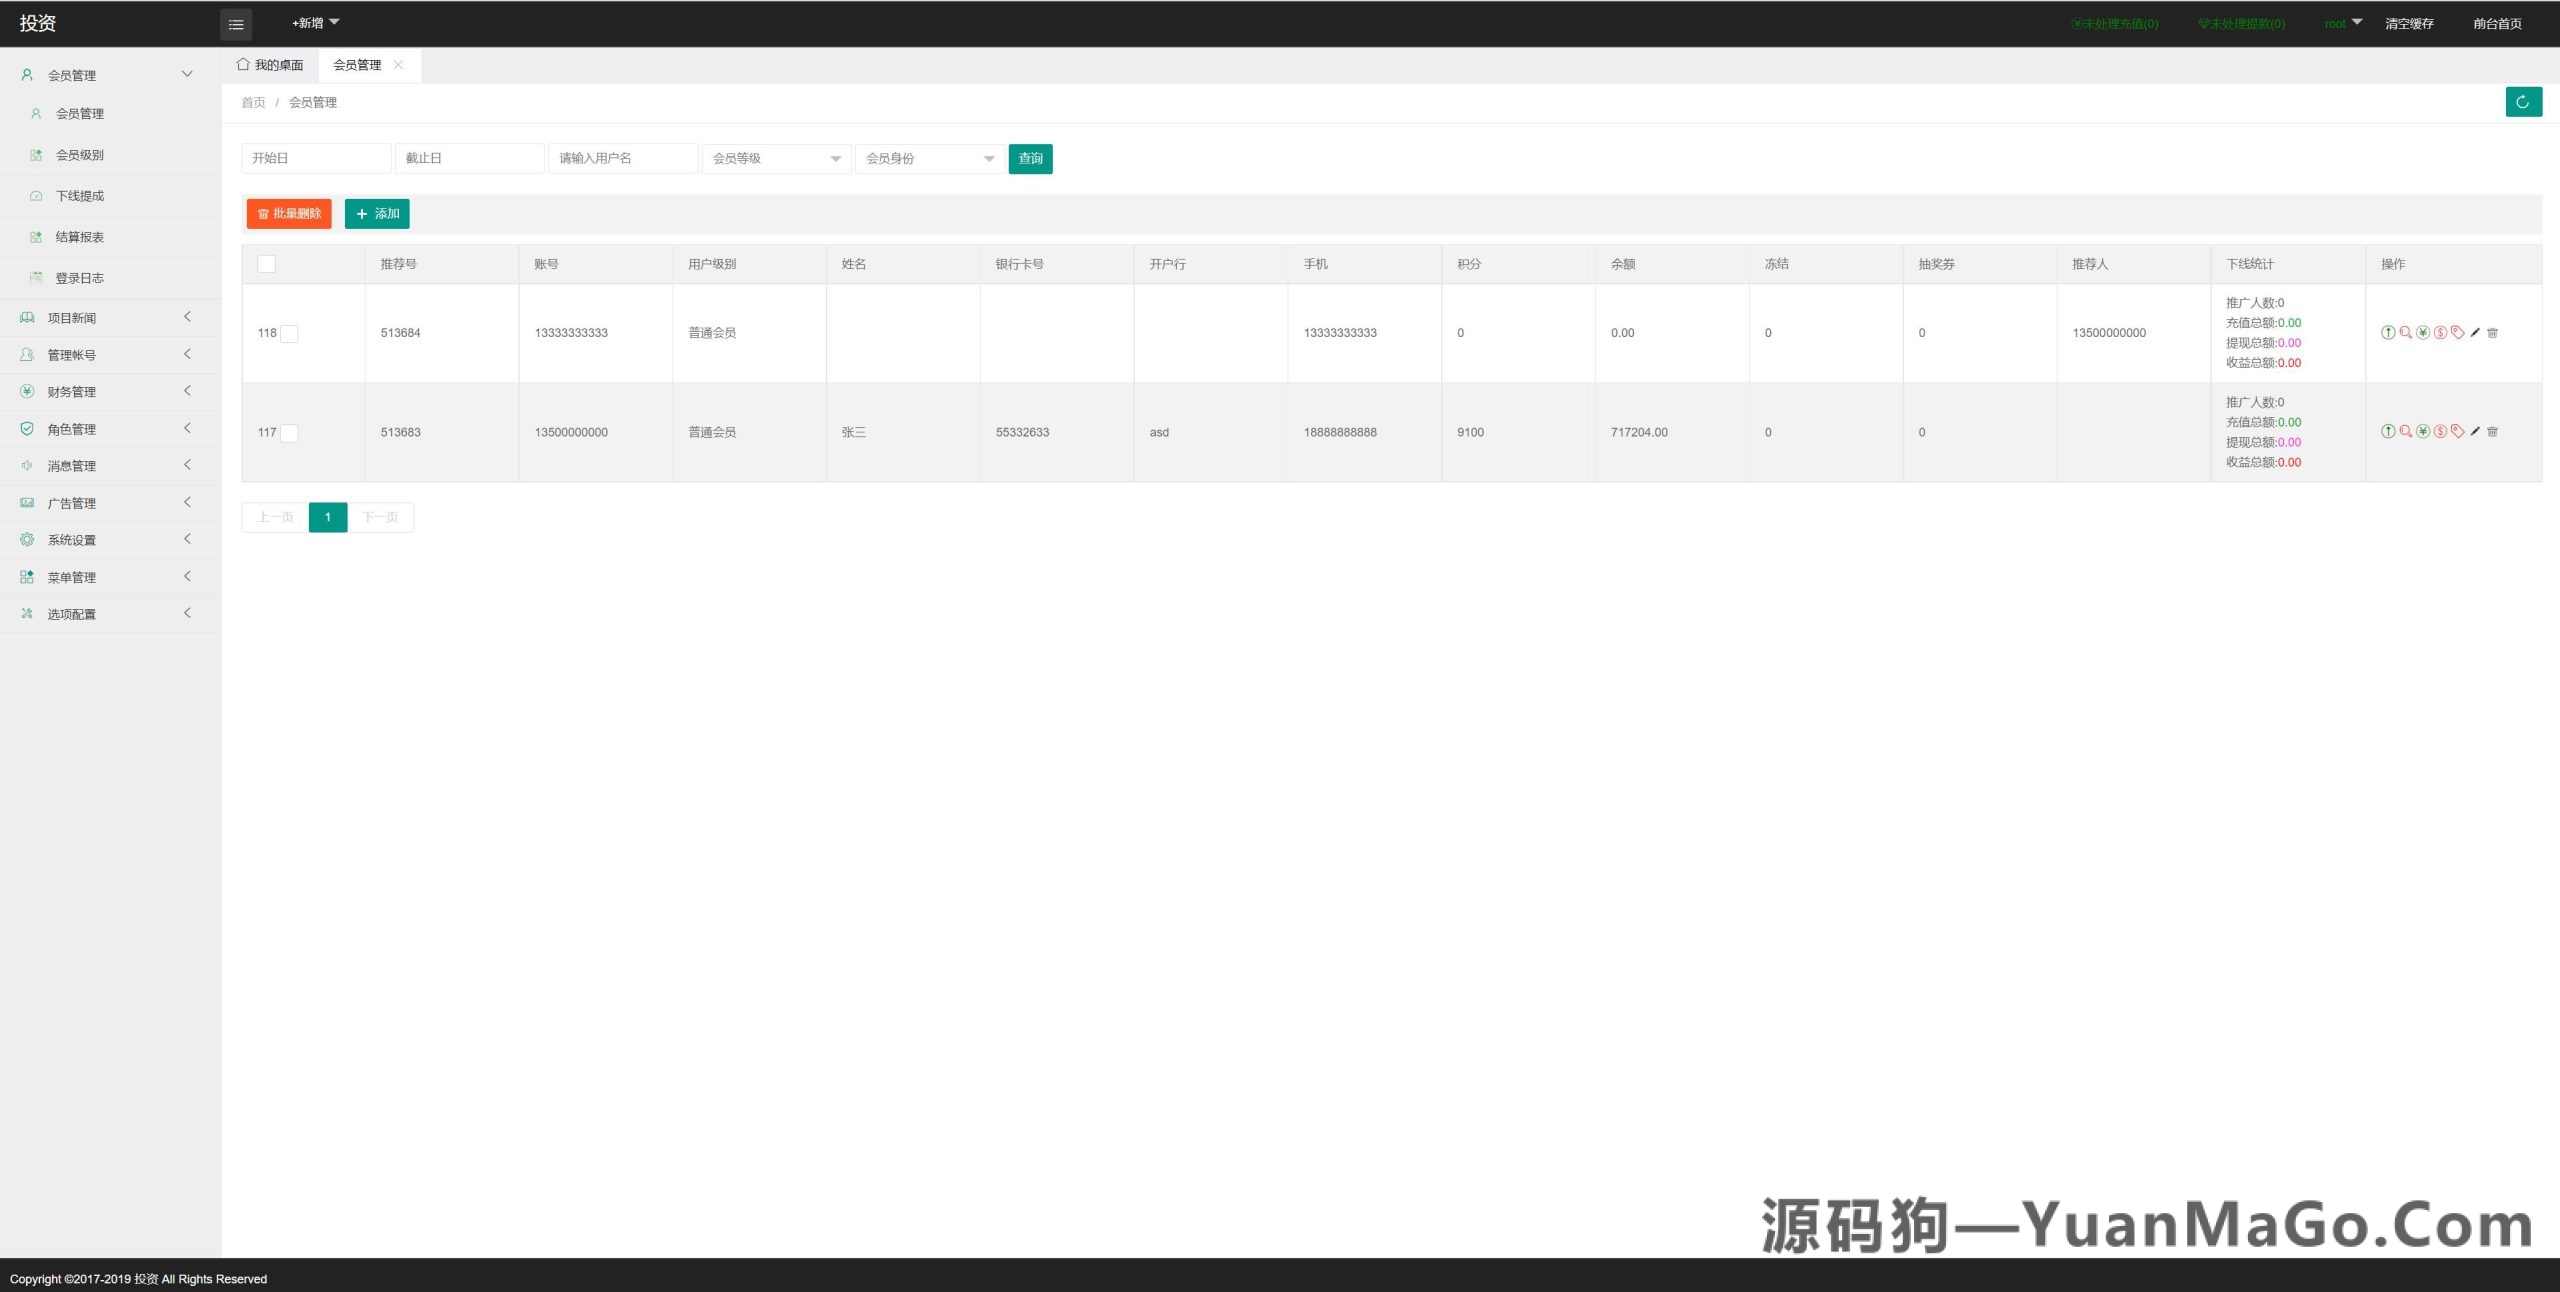
Task: Open the magnifier detail icon for member 513684
Action: click(x=2405, y=333)
